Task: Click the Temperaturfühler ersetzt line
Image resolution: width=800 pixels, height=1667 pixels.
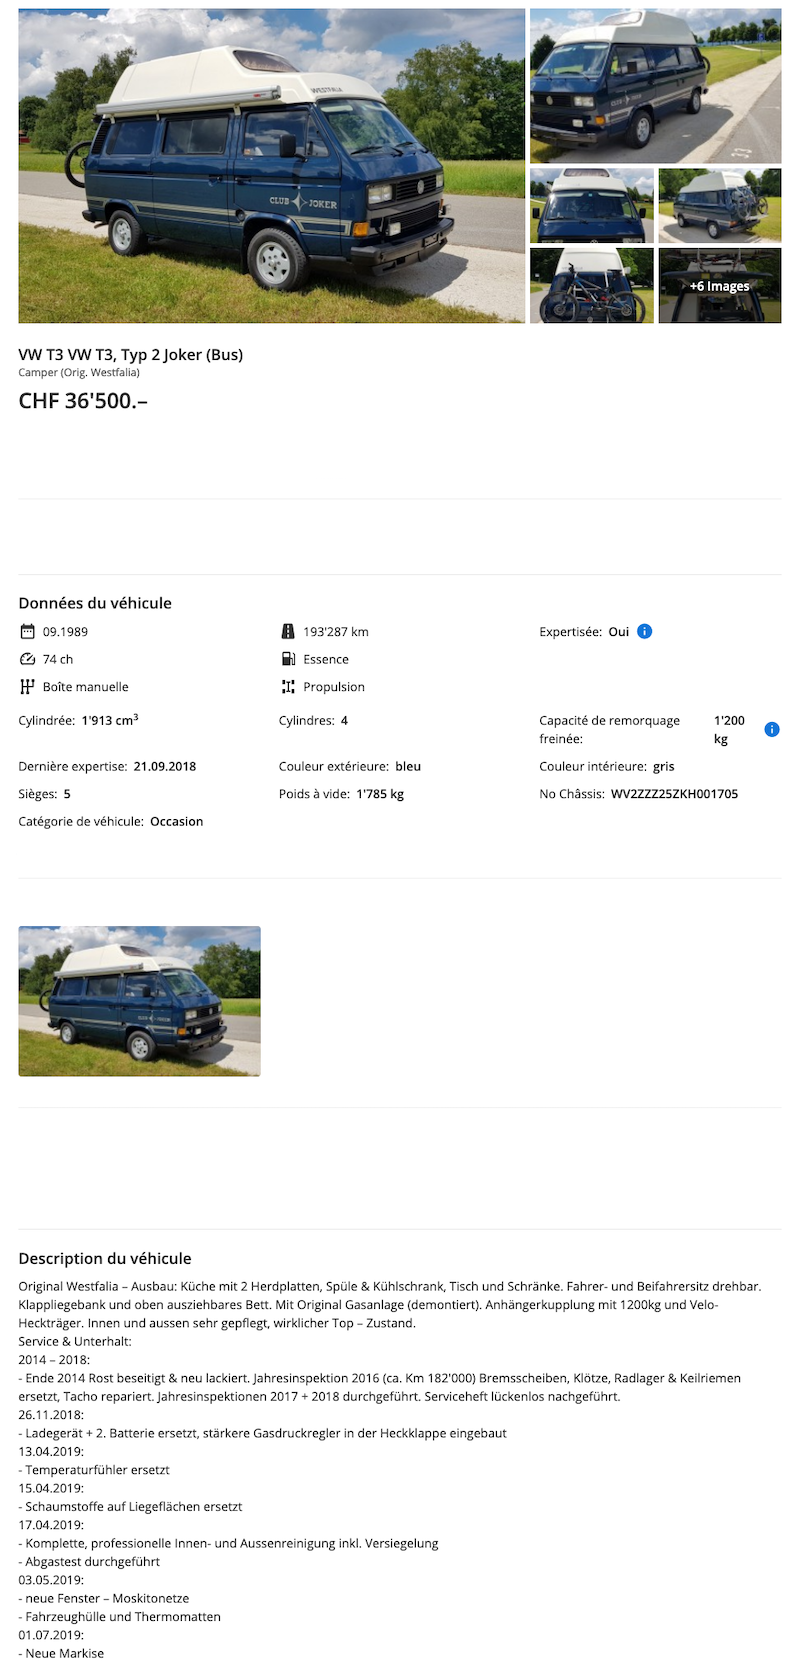Action: point(94,1470)
